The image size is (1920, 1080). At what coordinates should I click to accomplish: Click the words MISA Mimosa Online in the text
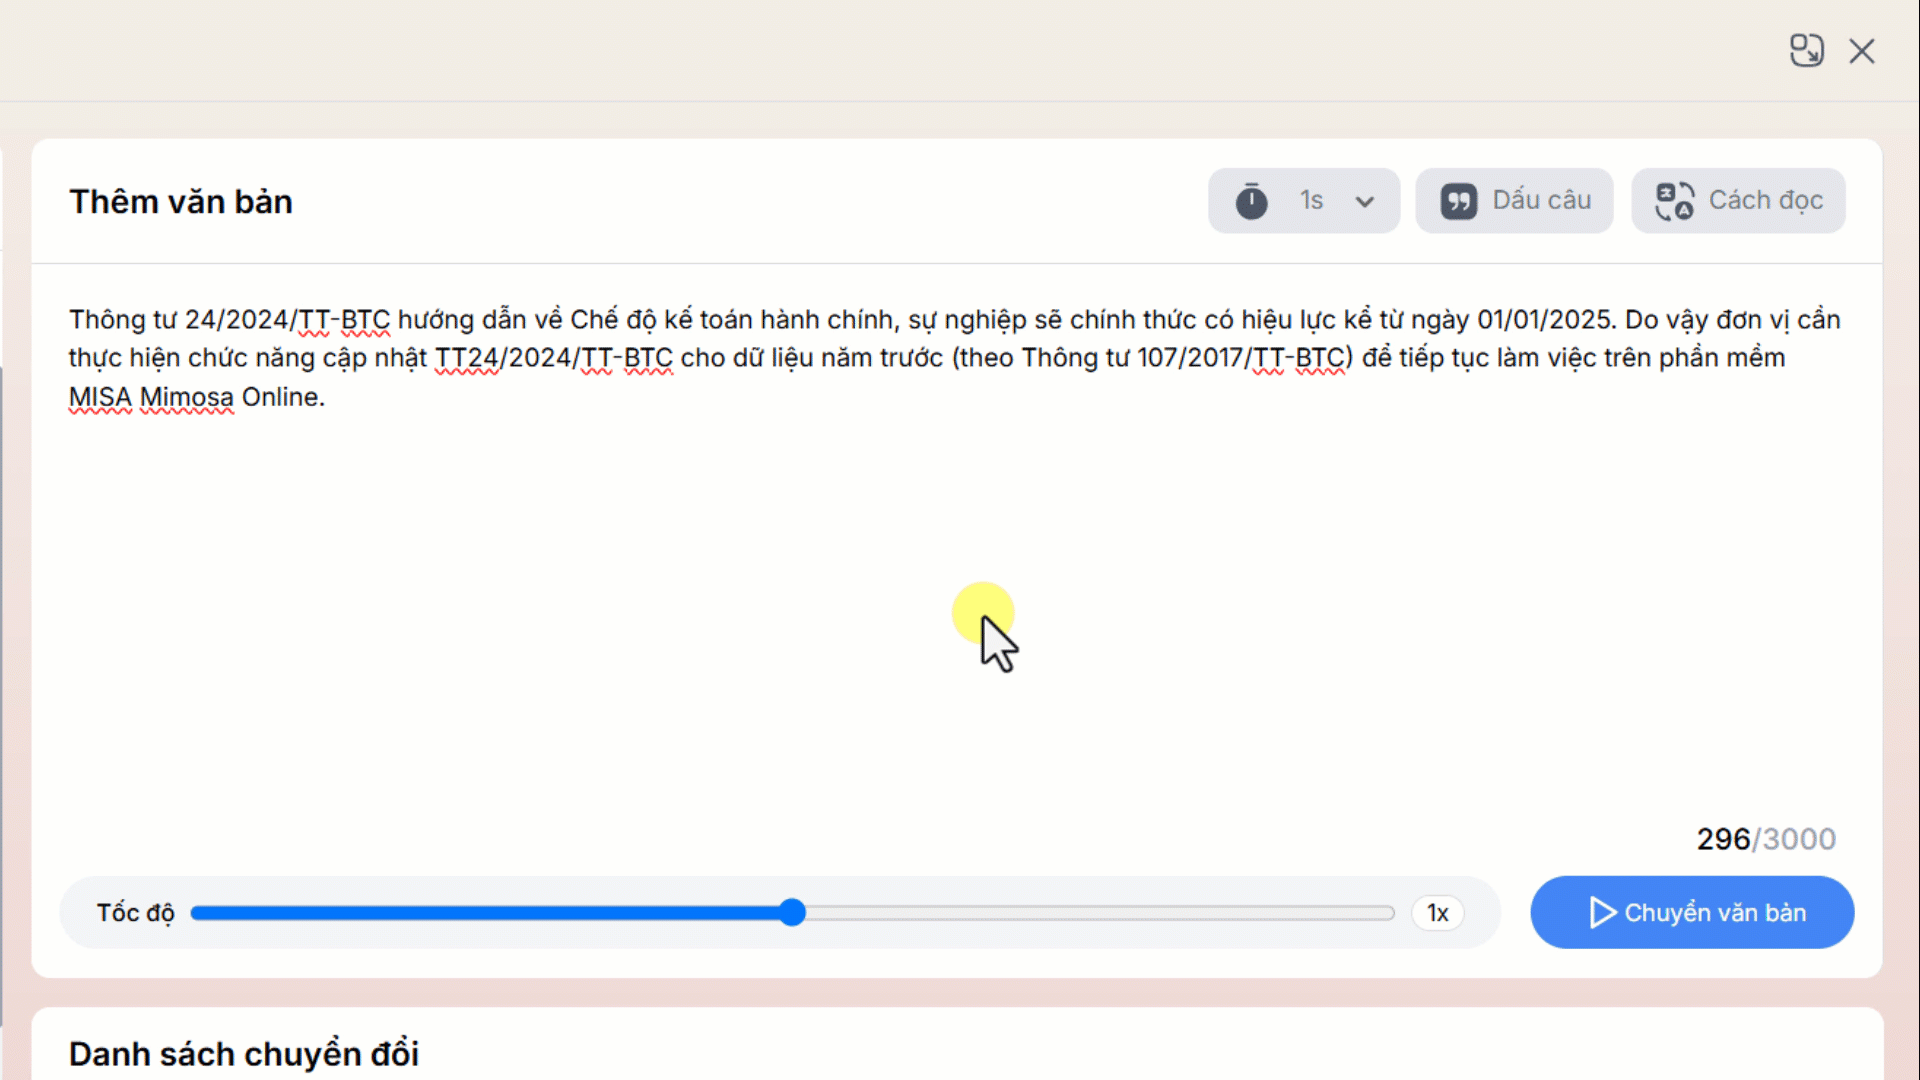click(196, 397)
